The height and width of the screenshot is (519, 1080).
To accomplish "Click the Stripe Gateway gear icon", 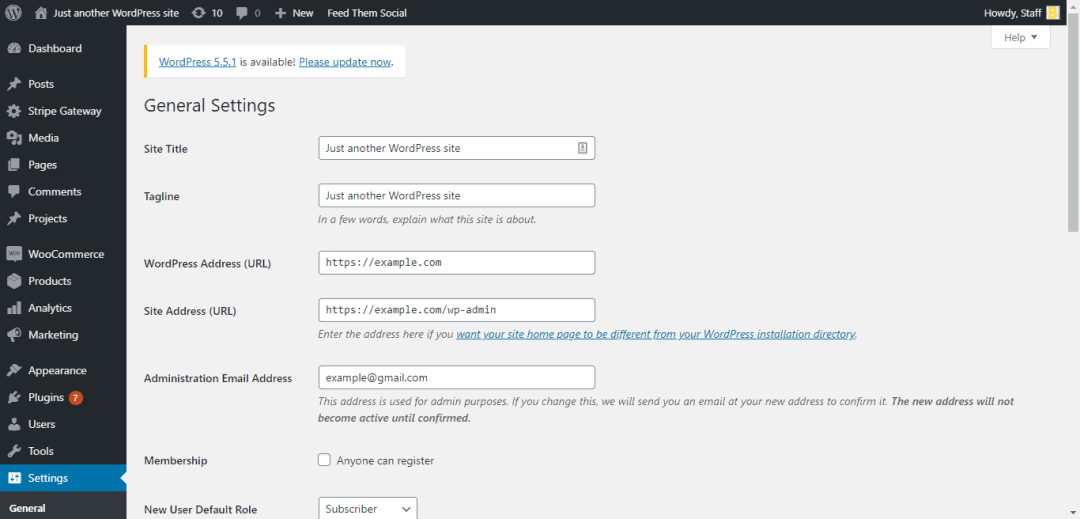I will coord(14,111).
